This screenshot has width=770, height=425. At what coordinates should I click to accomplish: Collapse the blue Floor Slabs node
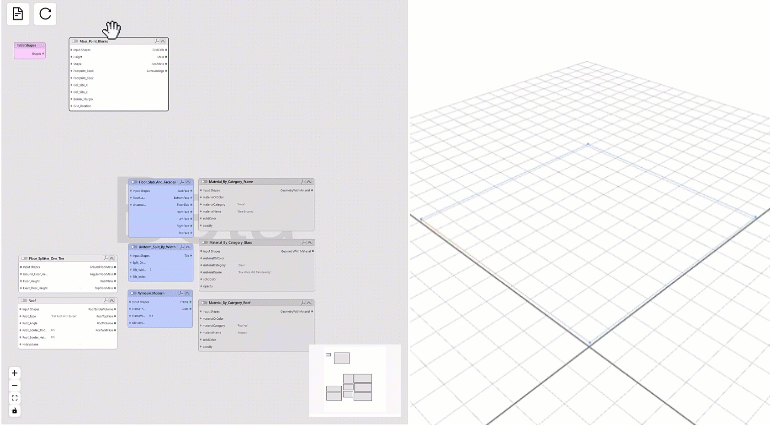click(188, 182)
